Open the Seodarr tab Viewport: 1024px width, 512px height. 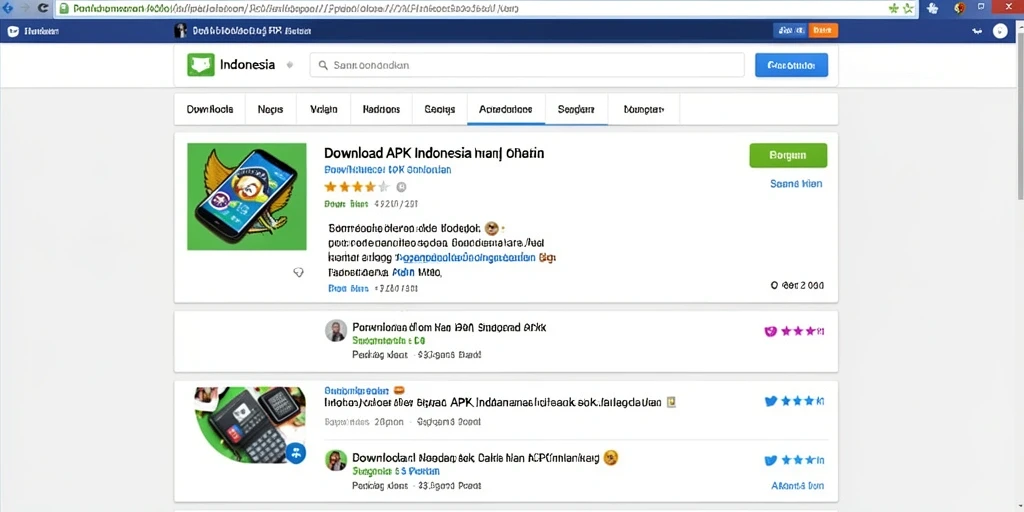point(576,109)
